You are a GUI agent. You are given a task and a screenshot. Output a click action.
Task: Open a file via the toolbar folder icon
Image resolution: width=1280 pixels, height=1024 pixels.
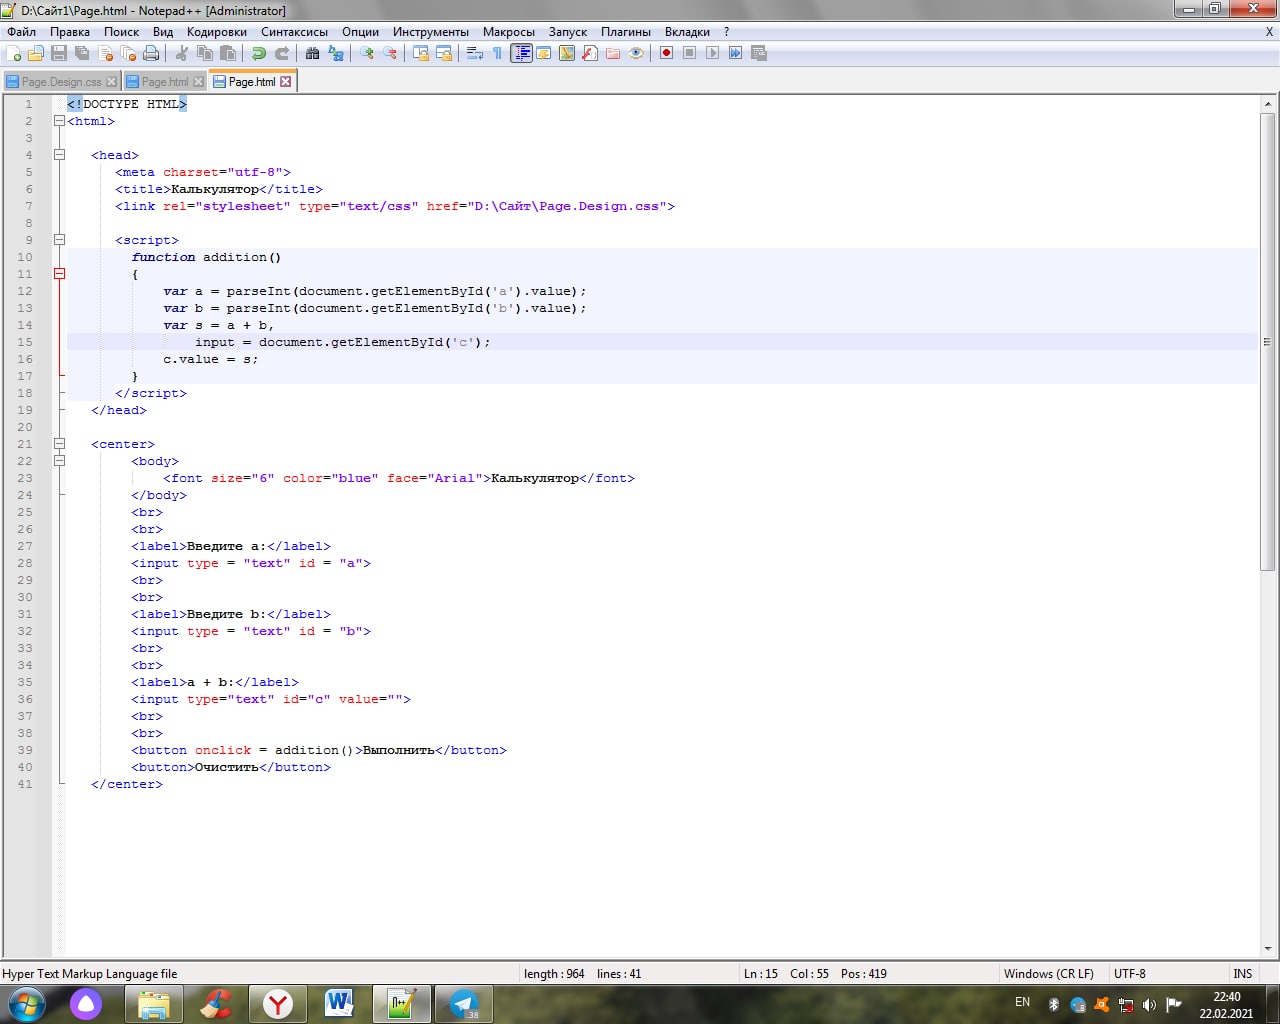(36, 53)
